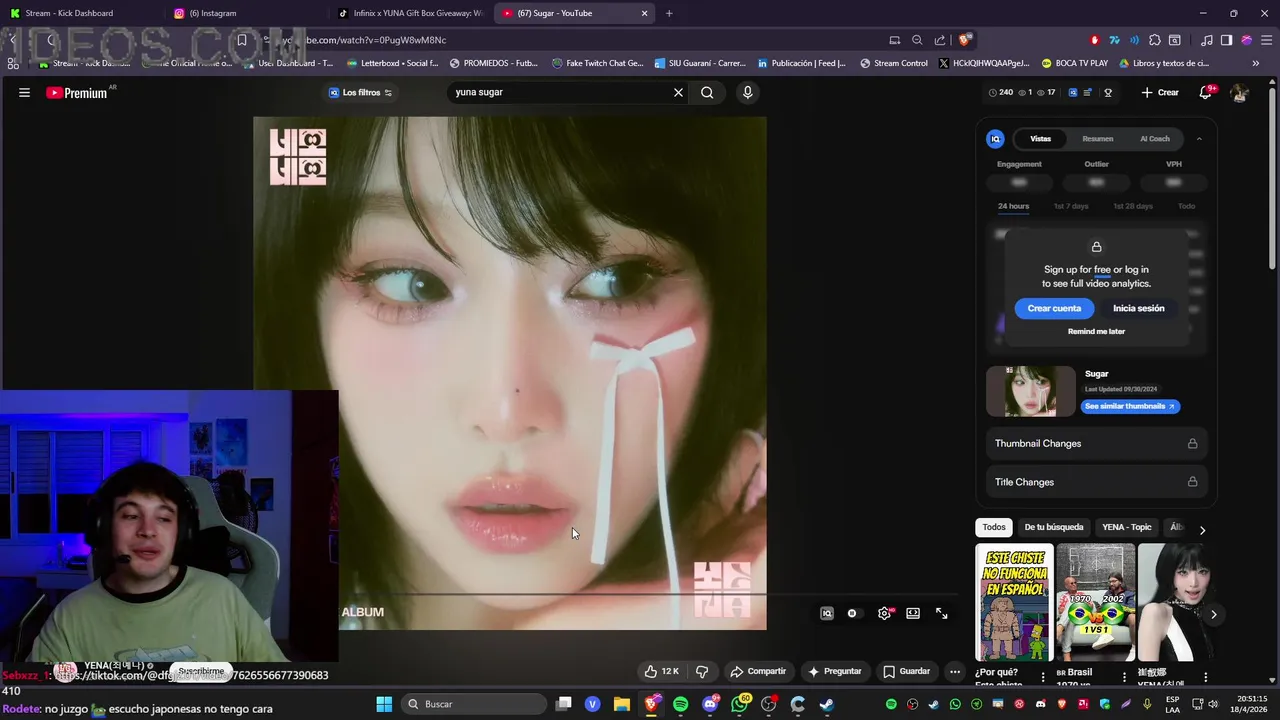This screenshot has height=720, width=1280.
Task: Share the video via Compartir
Action: (758, 671)
